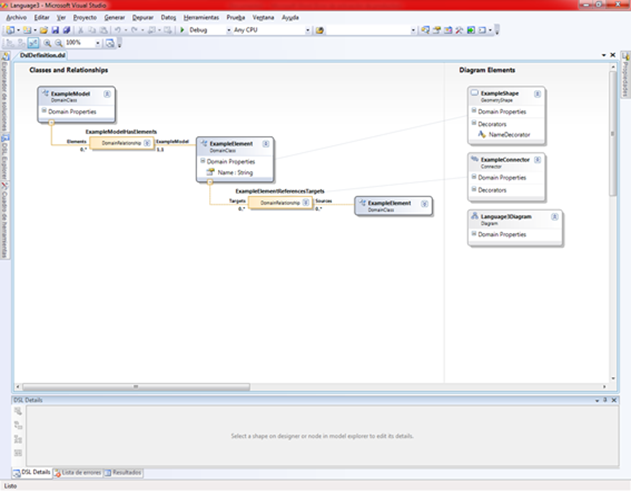Click the third DSL Details side icon
The width and height of the screenshot is (631, 491).
(18, 439)
